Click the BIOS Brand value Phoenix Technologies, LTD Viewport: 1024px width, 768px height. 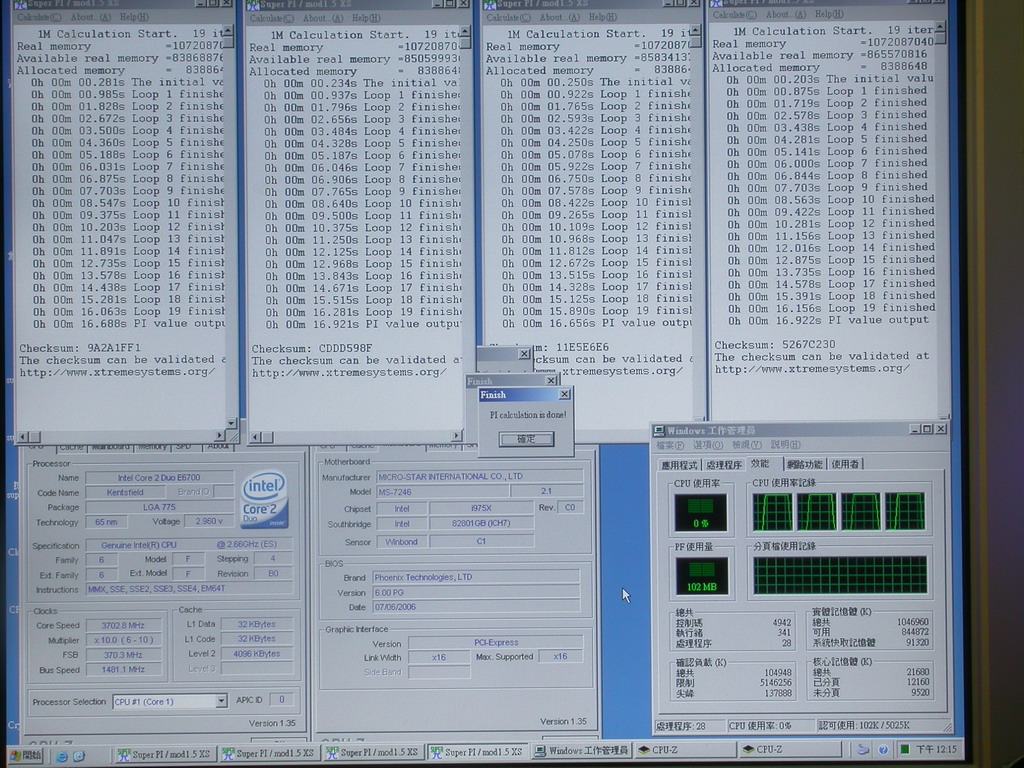(x=475, y=577)
